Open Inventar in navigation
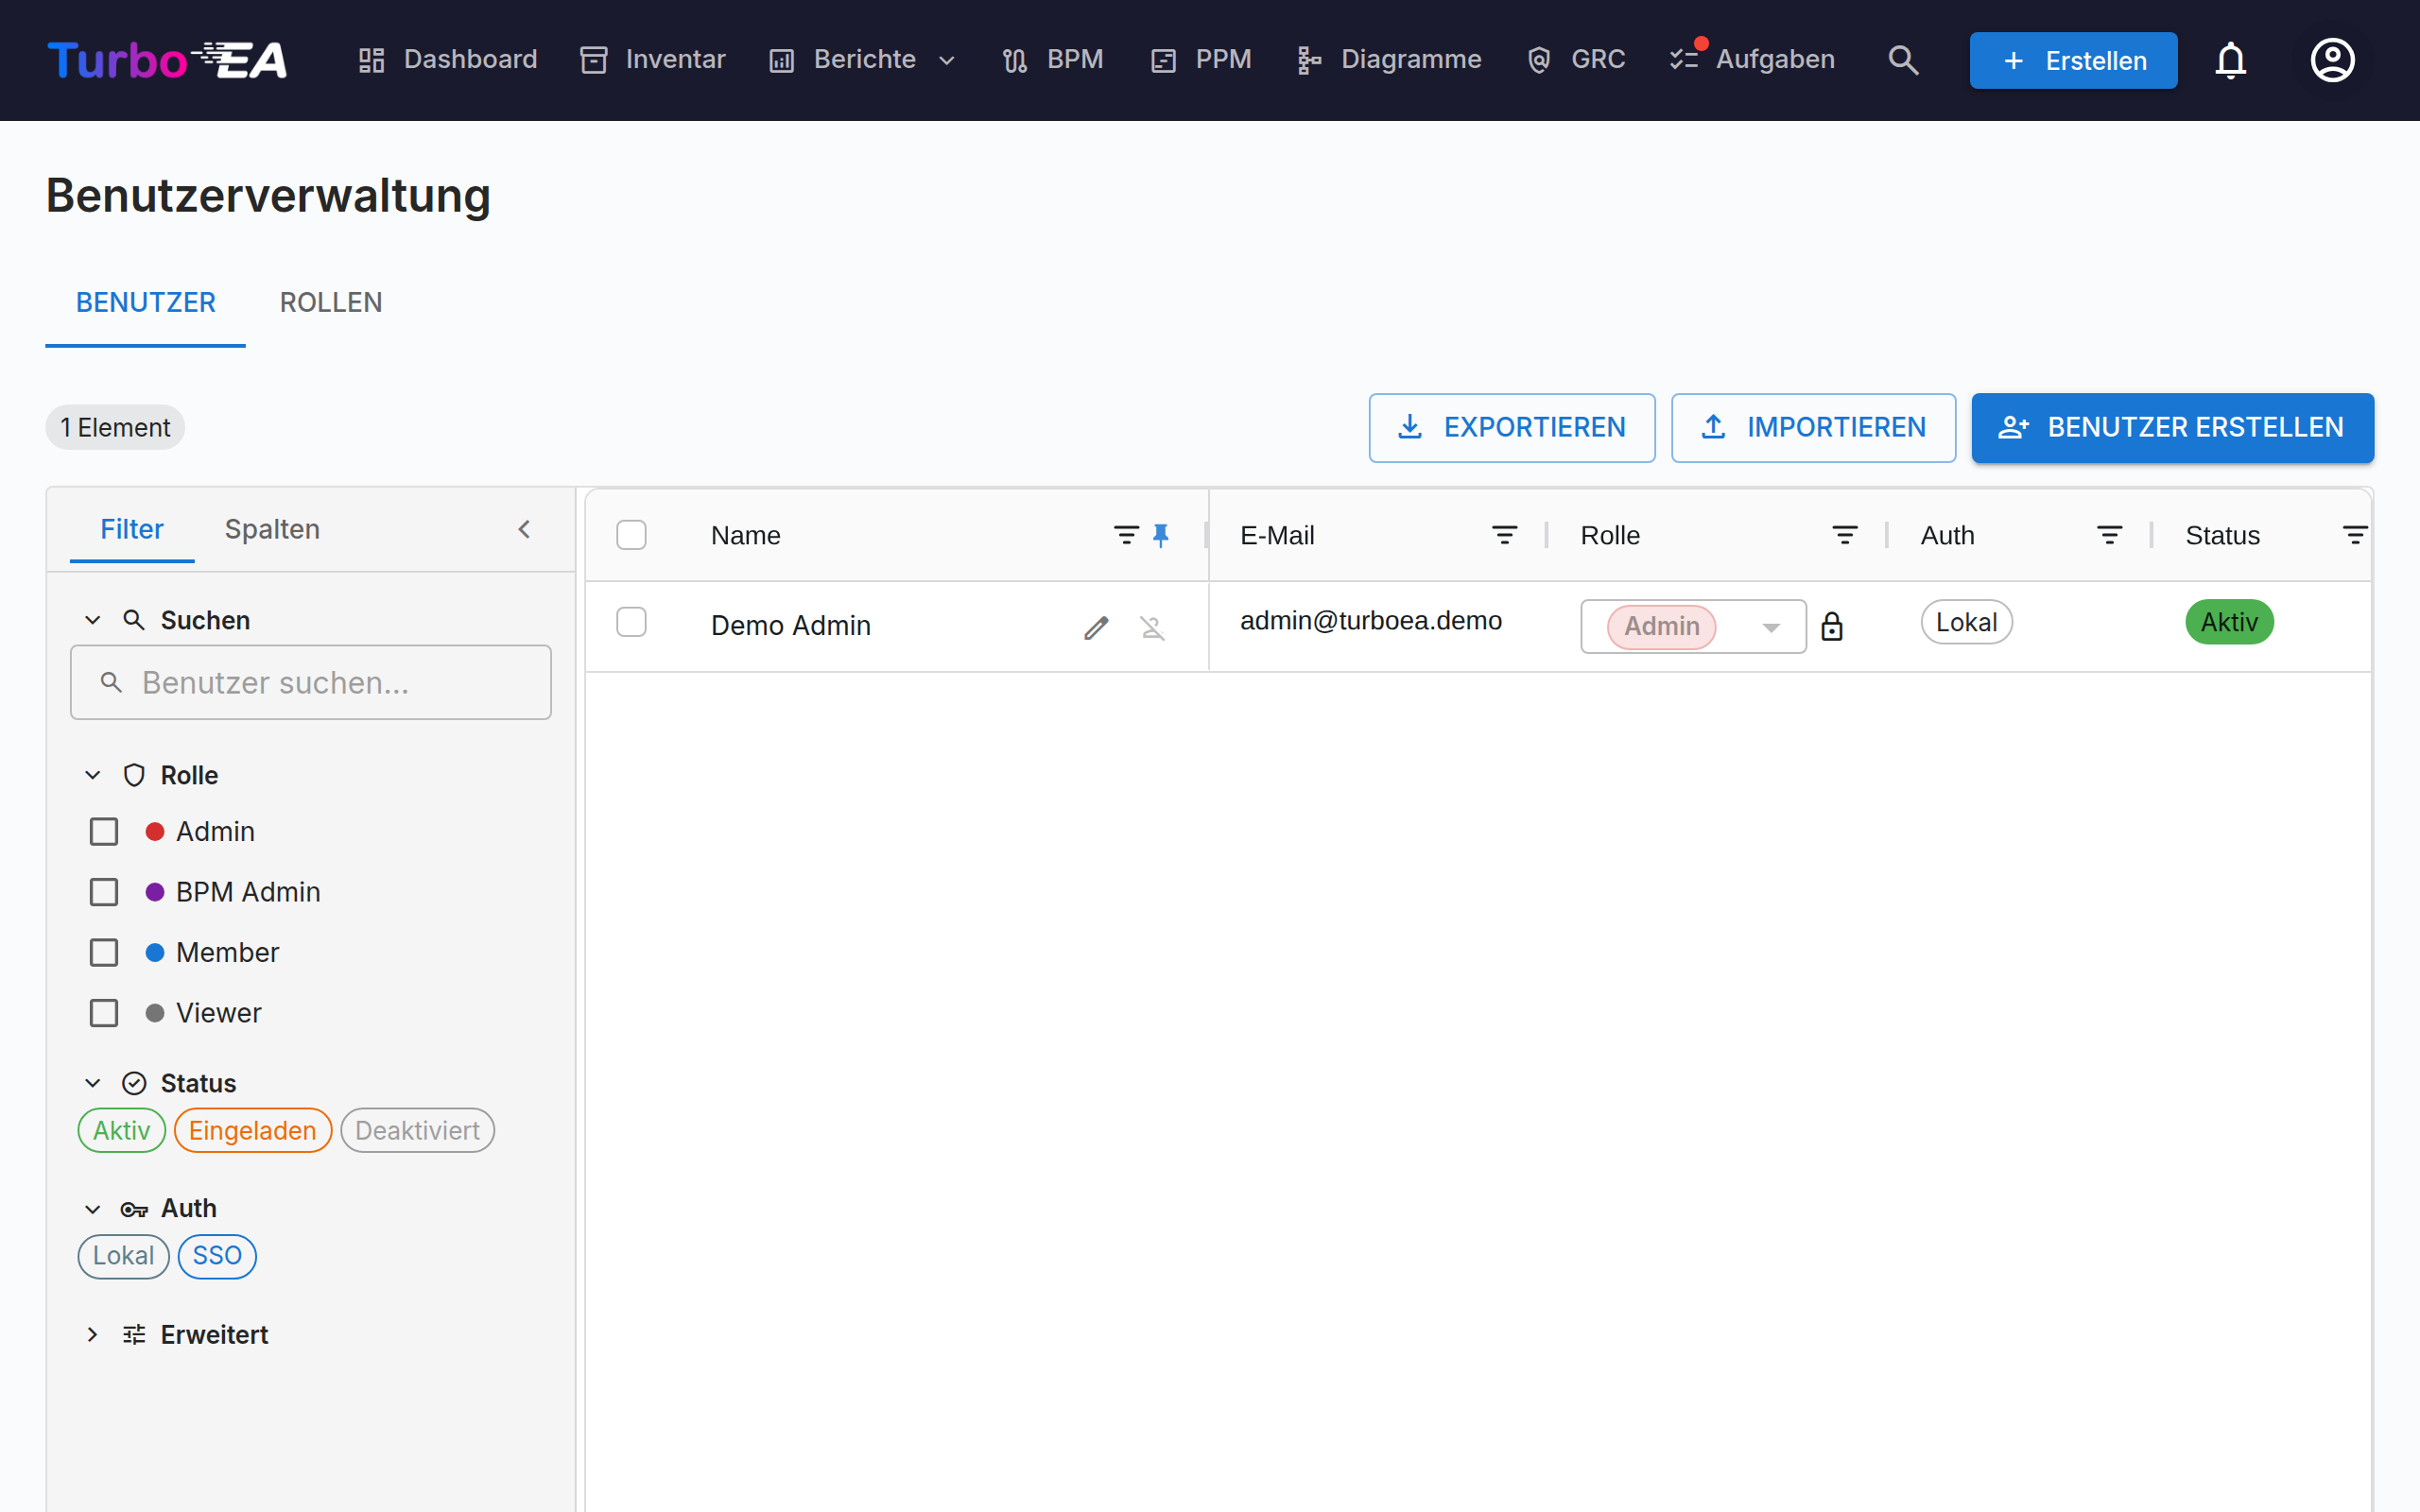This screenshot has height=1512, width=2420. tap(653, 60)
